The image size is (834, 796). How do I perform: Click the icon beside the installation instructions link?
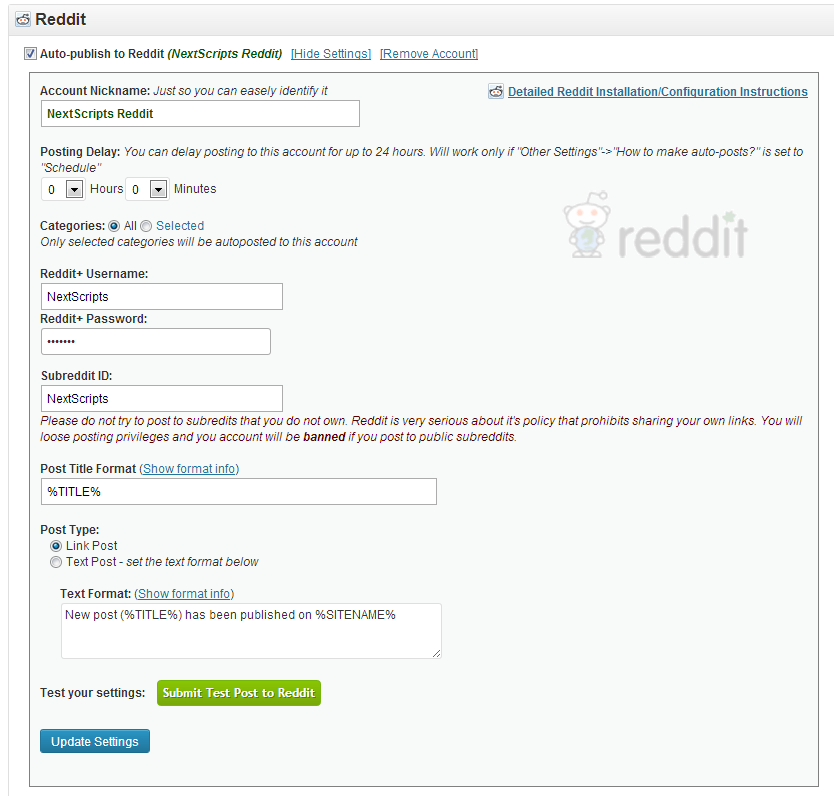click(495, 91)
